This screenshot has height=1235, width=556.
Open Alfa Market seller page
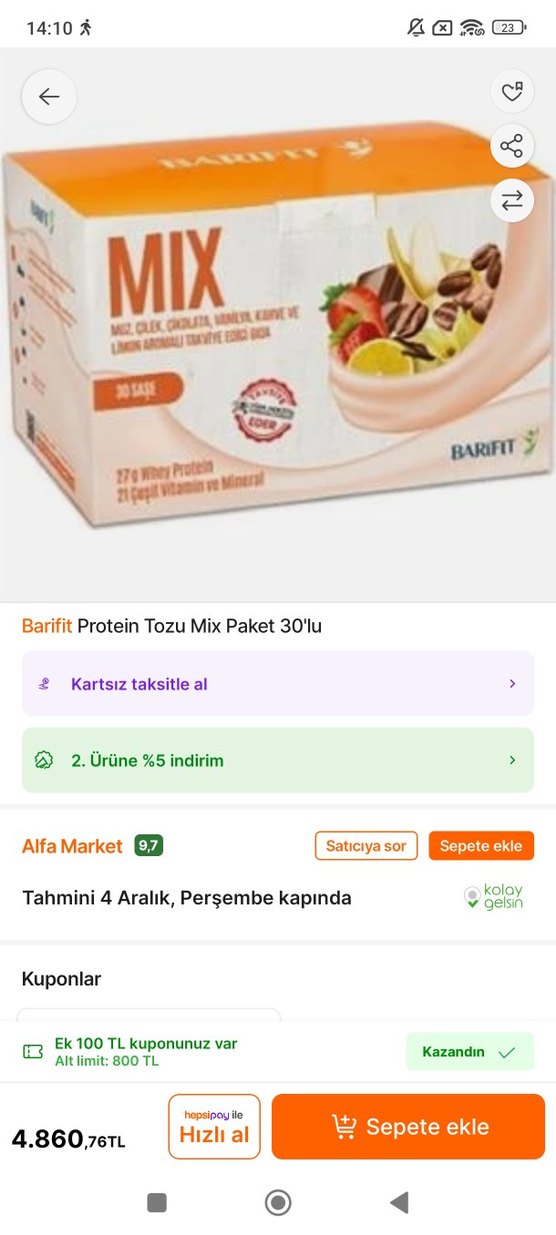[x=72, y=846]
